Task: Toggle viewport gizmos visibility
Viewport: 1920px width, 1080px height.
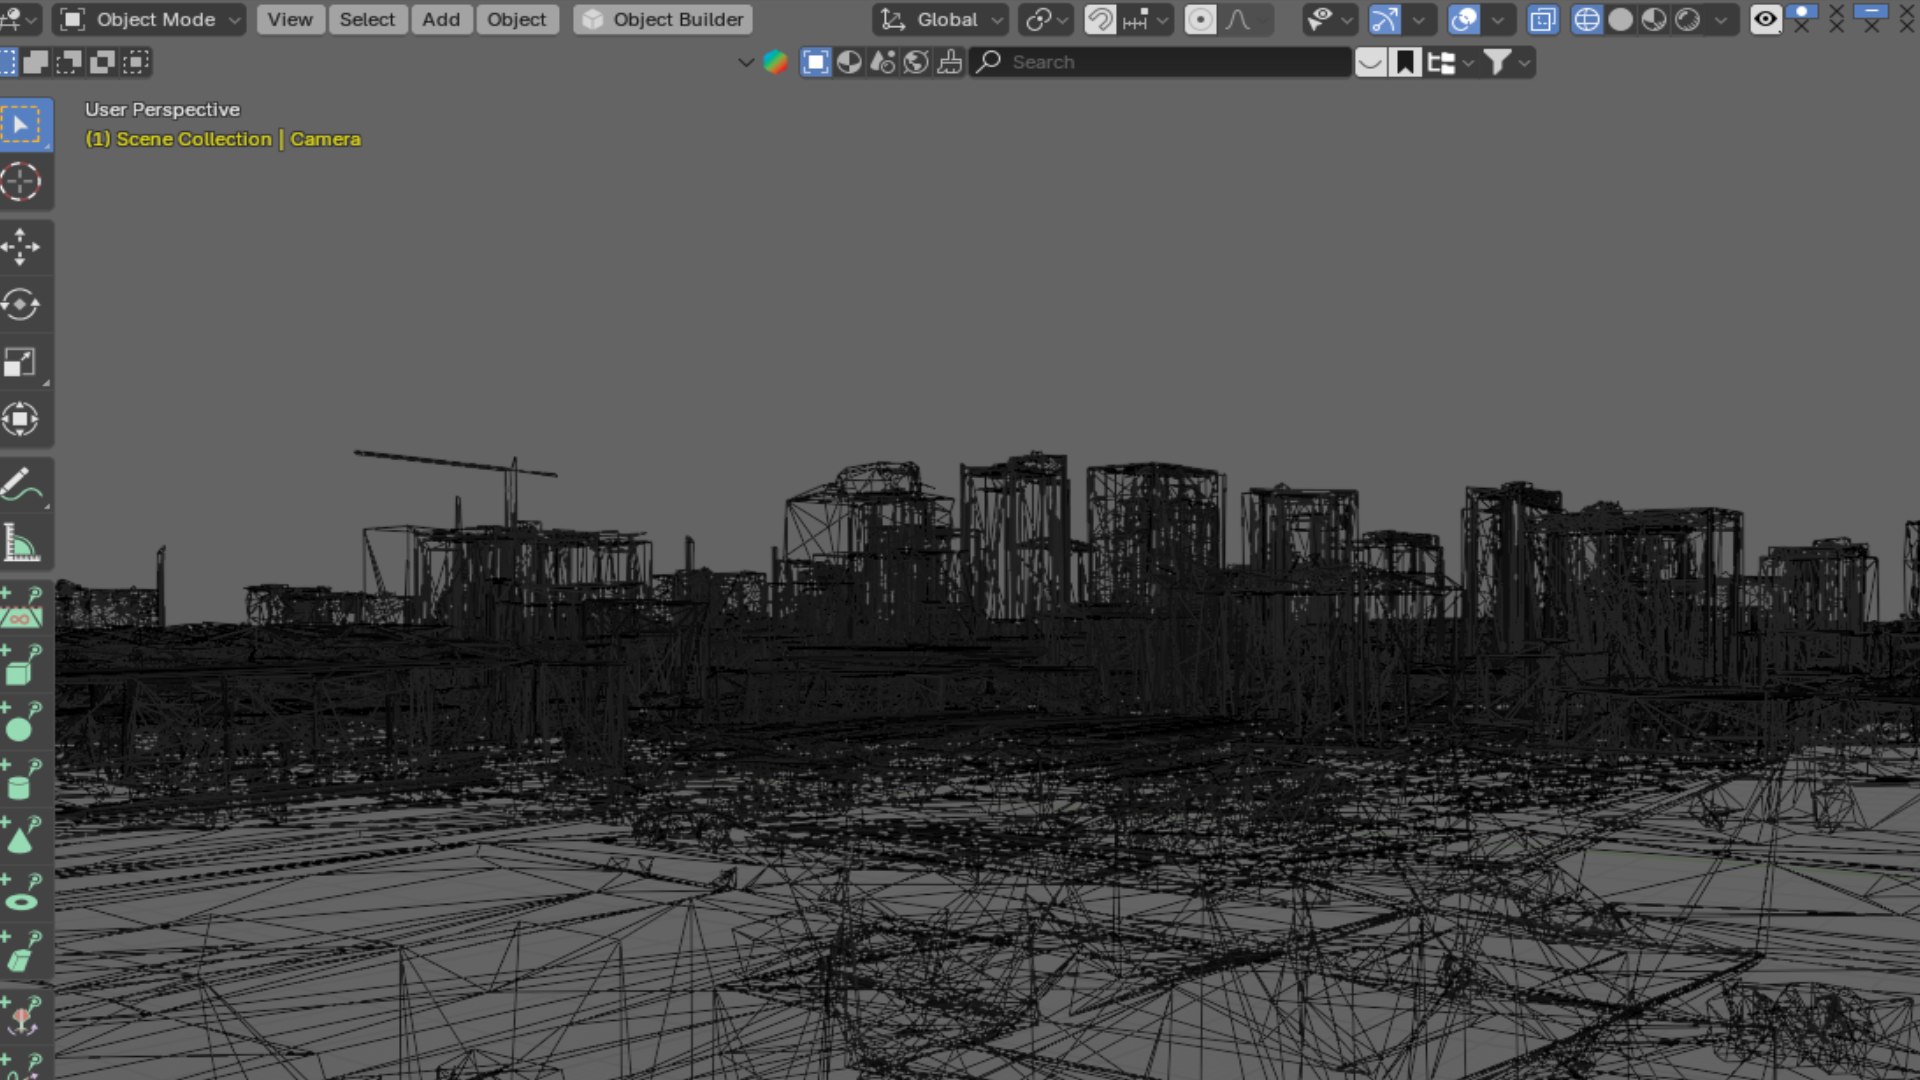Action: pyautogui.click(x=1385, y=19)
